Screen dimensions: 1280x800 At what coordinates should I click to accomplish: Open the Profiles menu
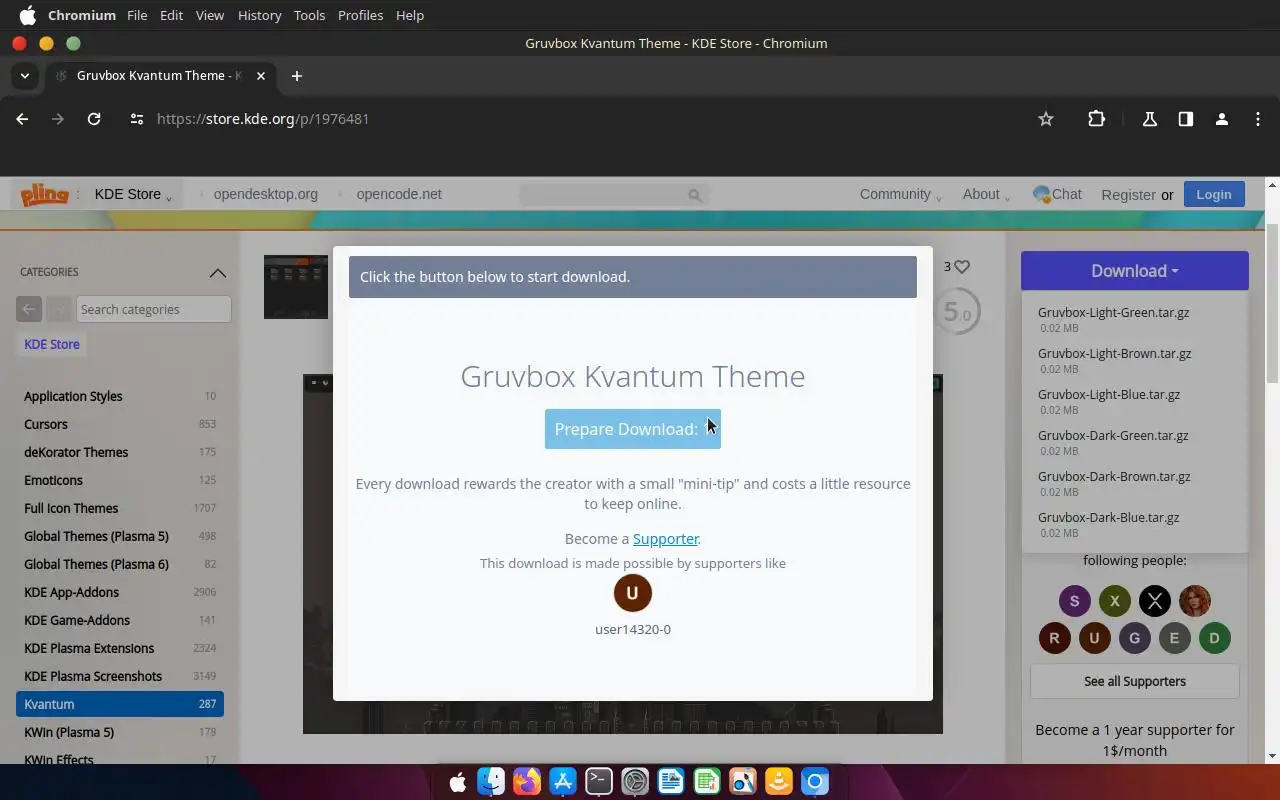(360, 15)
